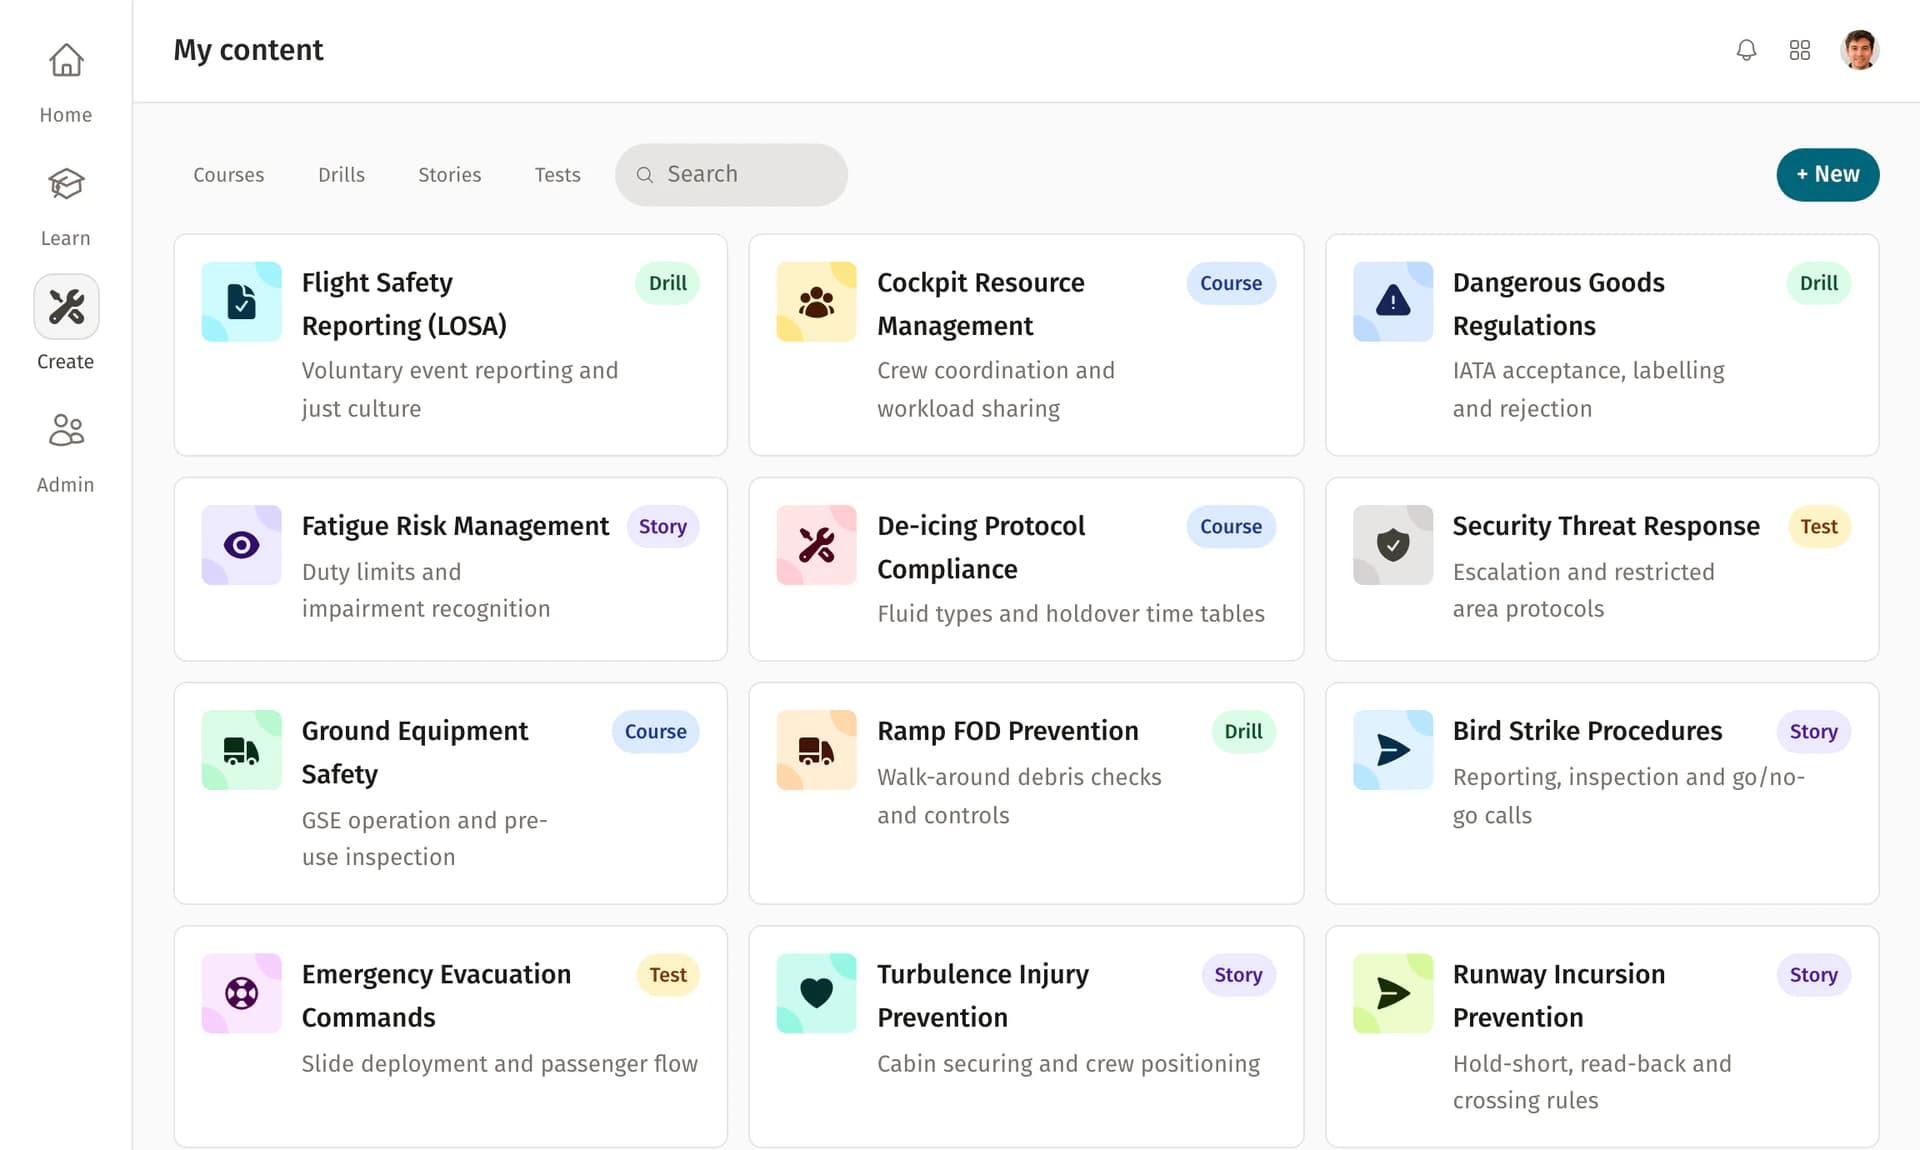
Task: Click the document icon on Flight Safety Reporting
Action: (241, 301)
